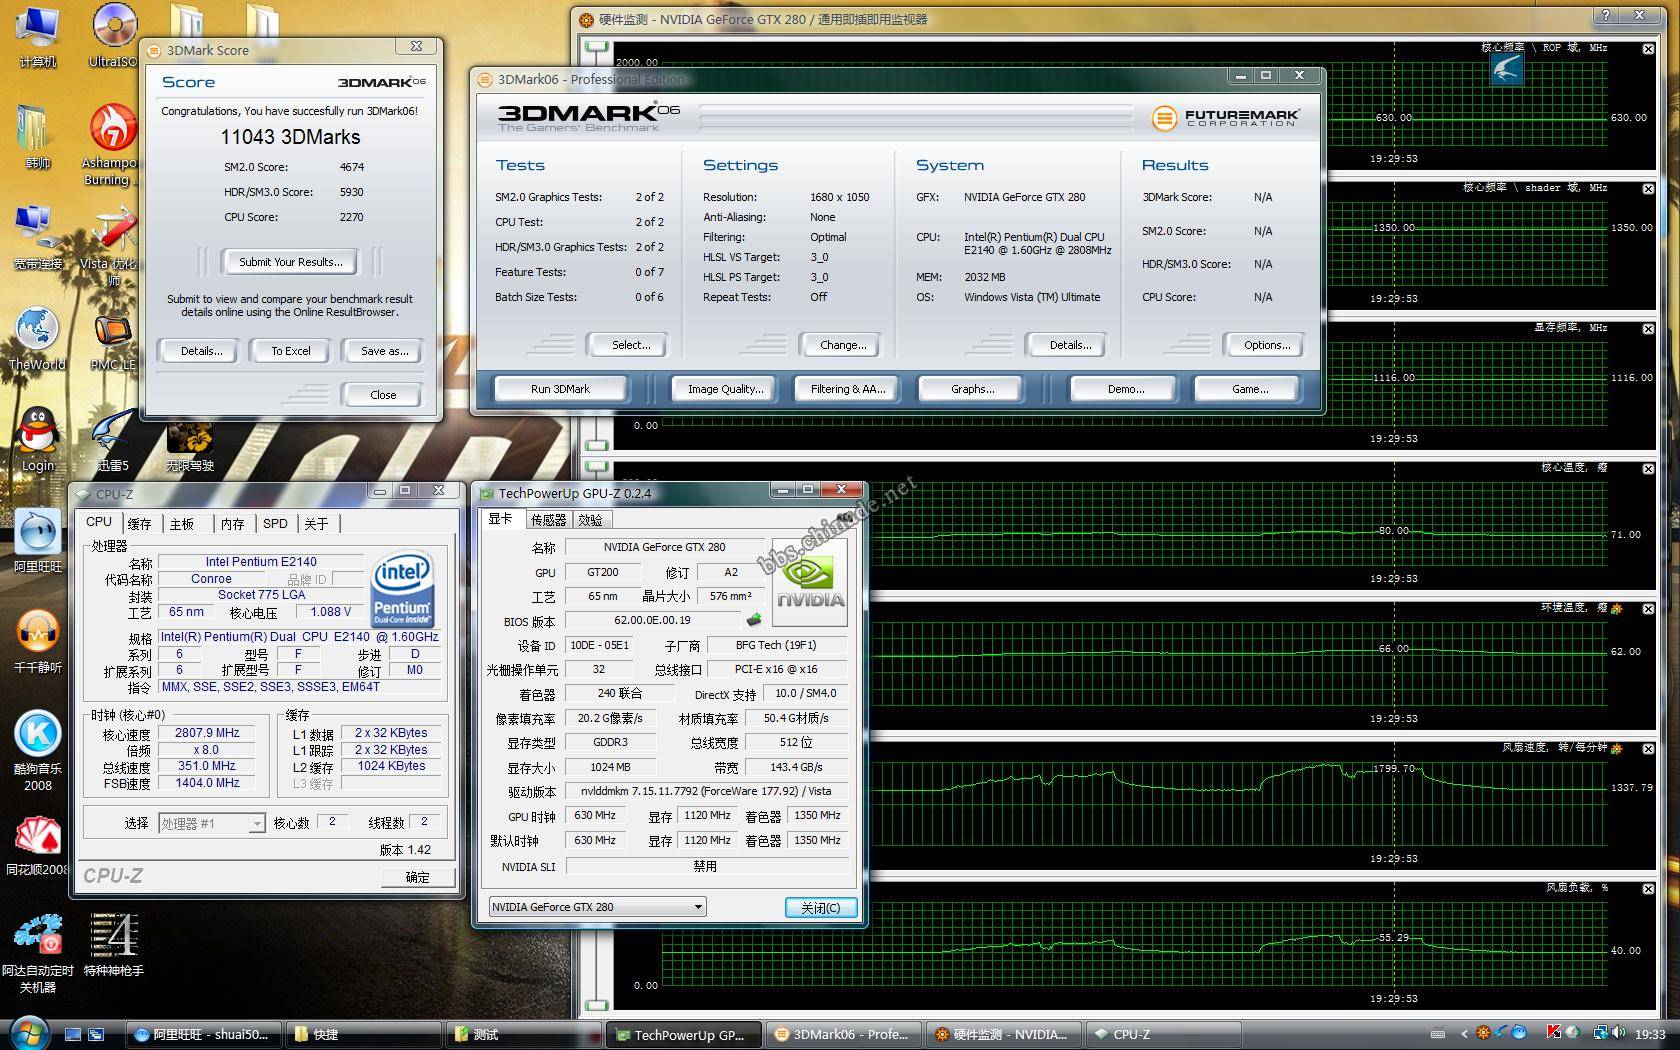Click Demo button in 3DMark06
This screenshot has width=1680, height=1050.
click(1125, 389)
